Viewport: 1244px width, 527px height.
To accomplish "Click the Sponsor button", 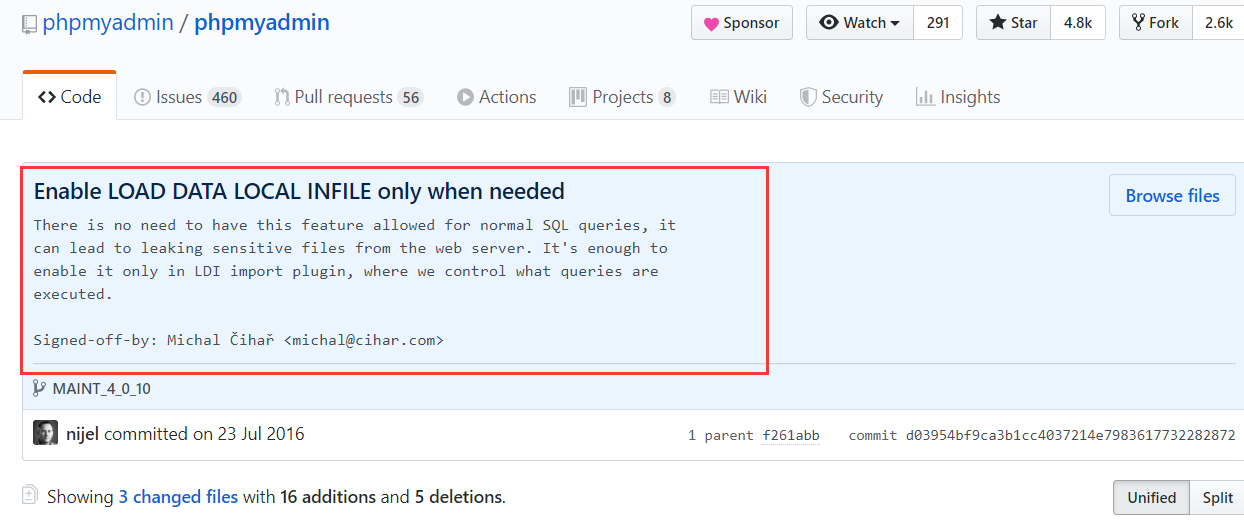I will tap(742, 23).
